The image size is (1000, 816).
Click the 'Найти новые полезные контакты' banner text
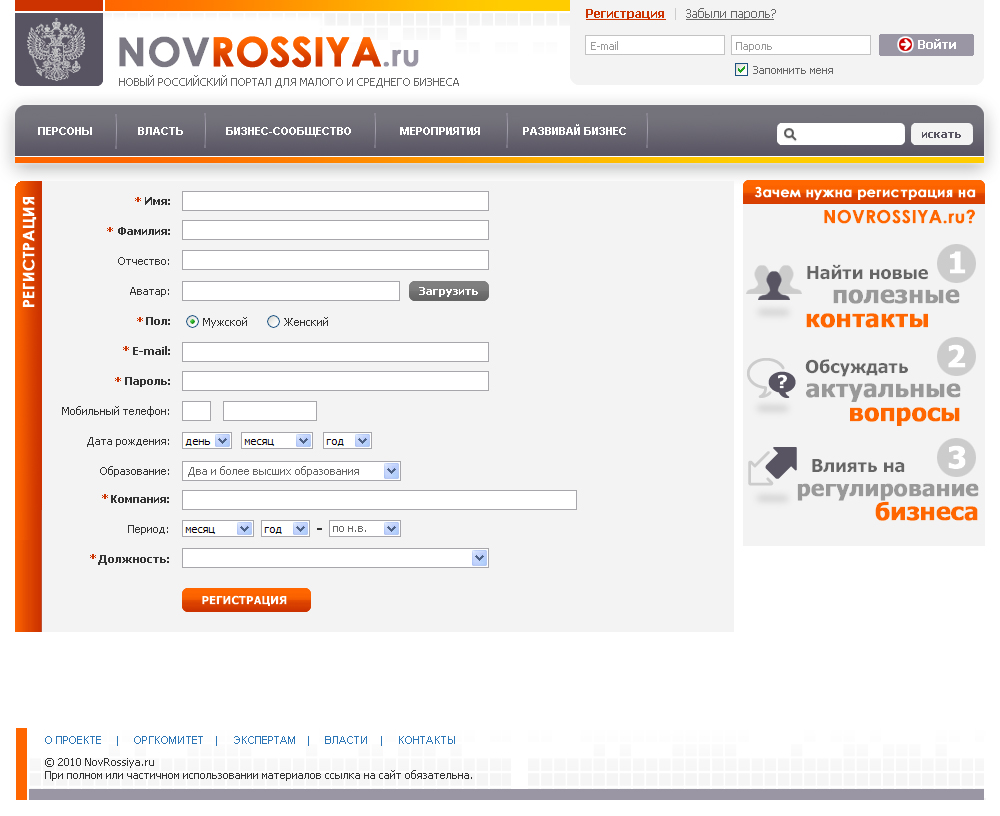point(883,295)
